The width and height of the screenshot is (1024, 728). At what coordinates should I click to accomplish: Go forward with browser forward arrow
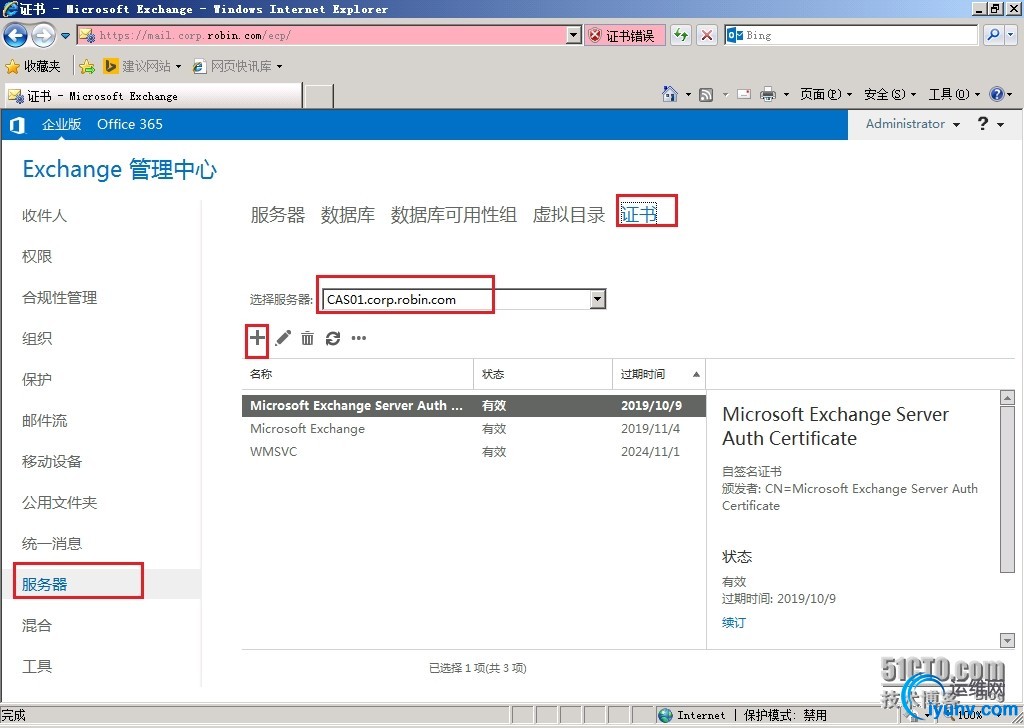43,35
